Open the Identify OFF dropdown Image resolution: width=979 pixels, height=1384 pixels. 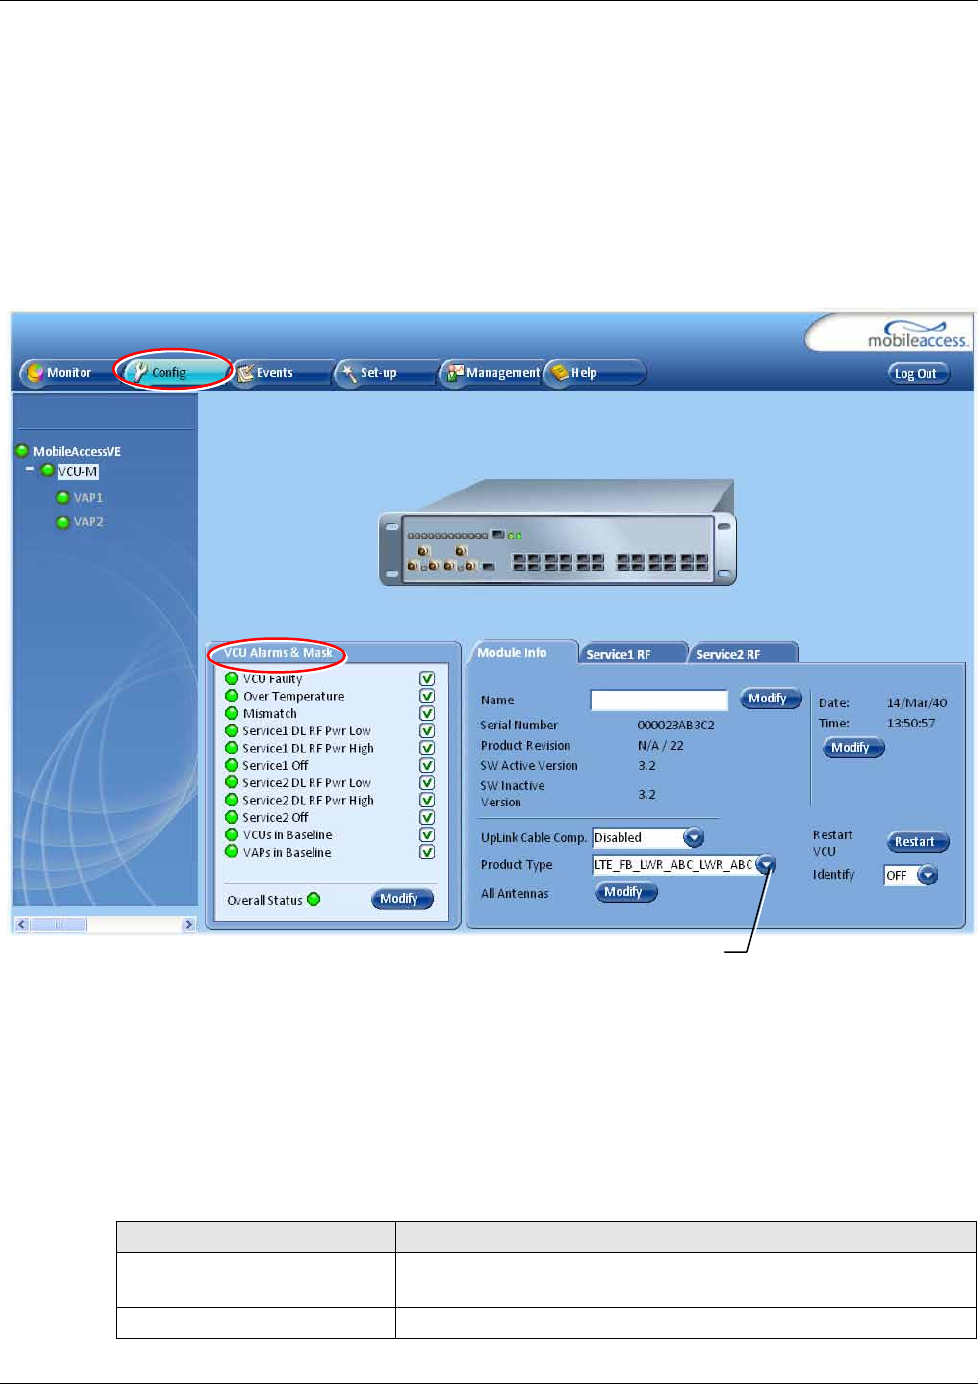928,876
